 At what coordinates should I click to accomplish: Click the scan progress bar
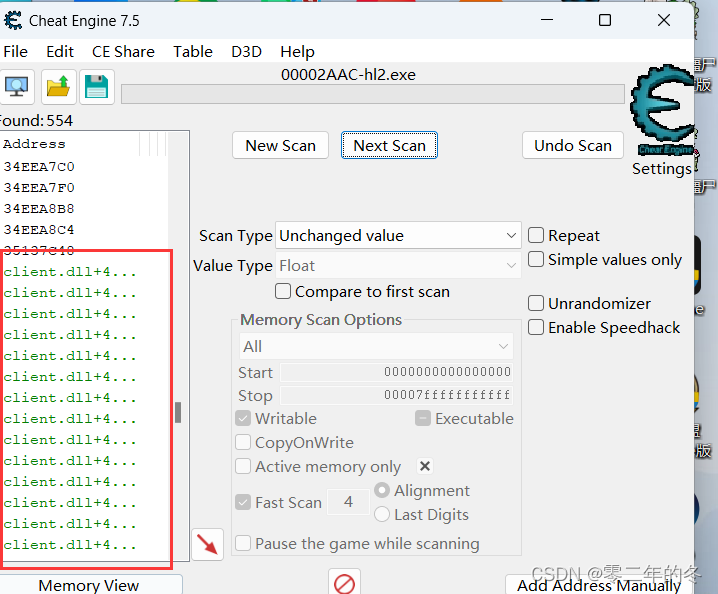[373, 94]
